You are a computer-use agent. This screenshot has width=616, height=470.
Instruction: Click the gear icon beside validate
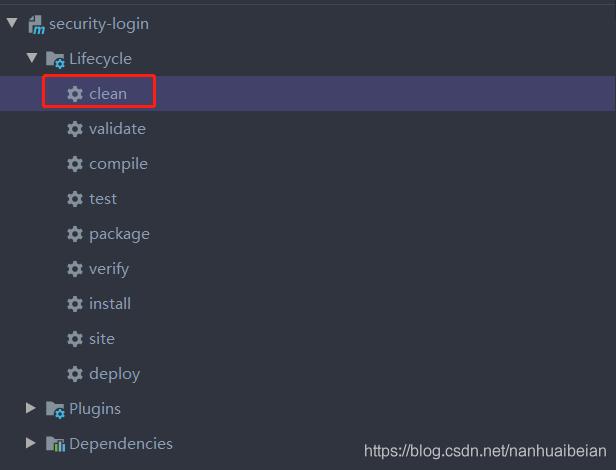[75, 129]
